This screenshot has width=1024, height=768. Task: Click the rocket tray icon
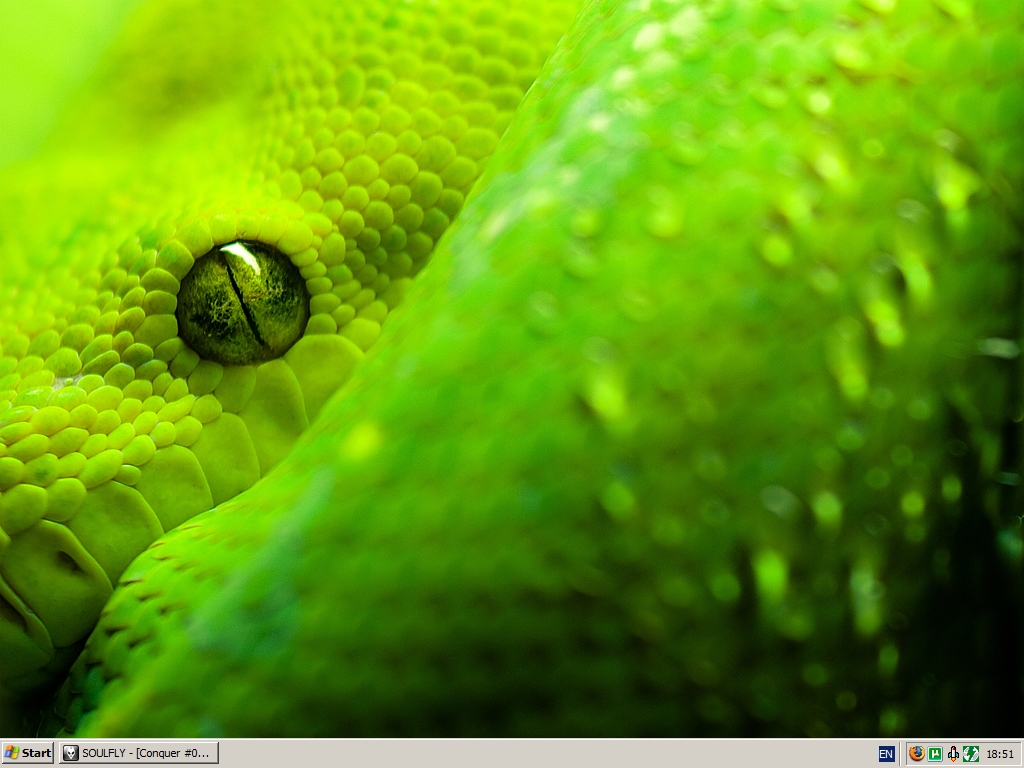(x=953, y=754)
